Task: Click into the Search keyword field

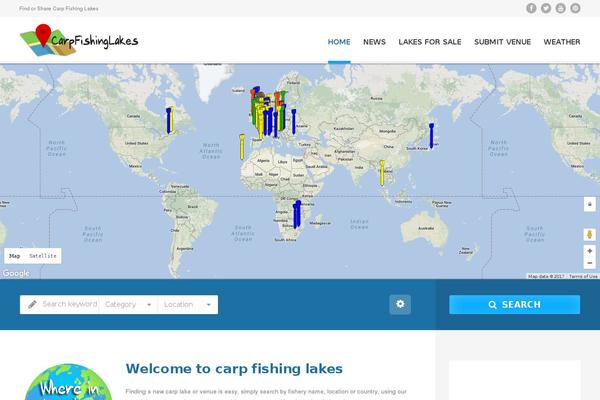Action: tap(69, 304)
